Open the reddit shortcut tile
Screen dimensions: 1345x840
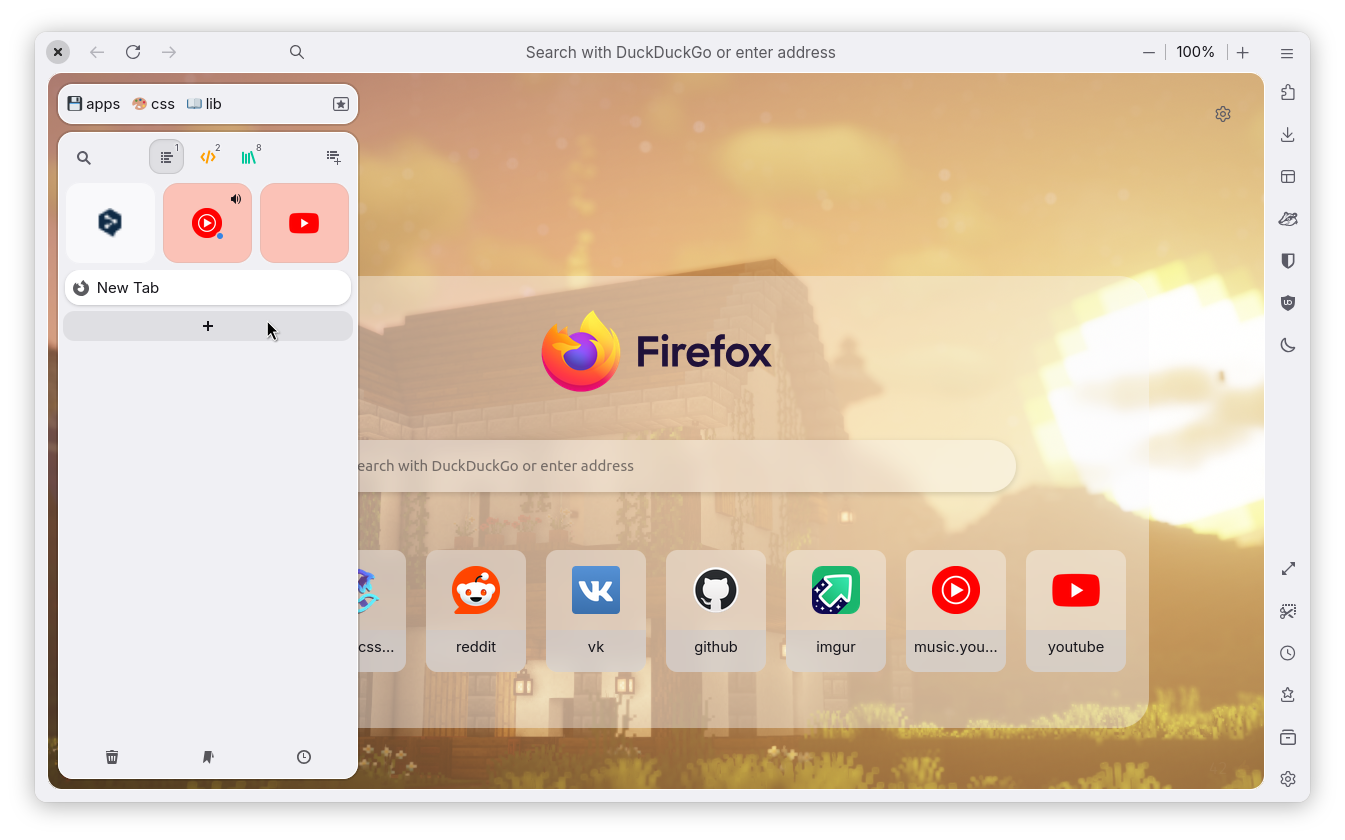point(476,611)
